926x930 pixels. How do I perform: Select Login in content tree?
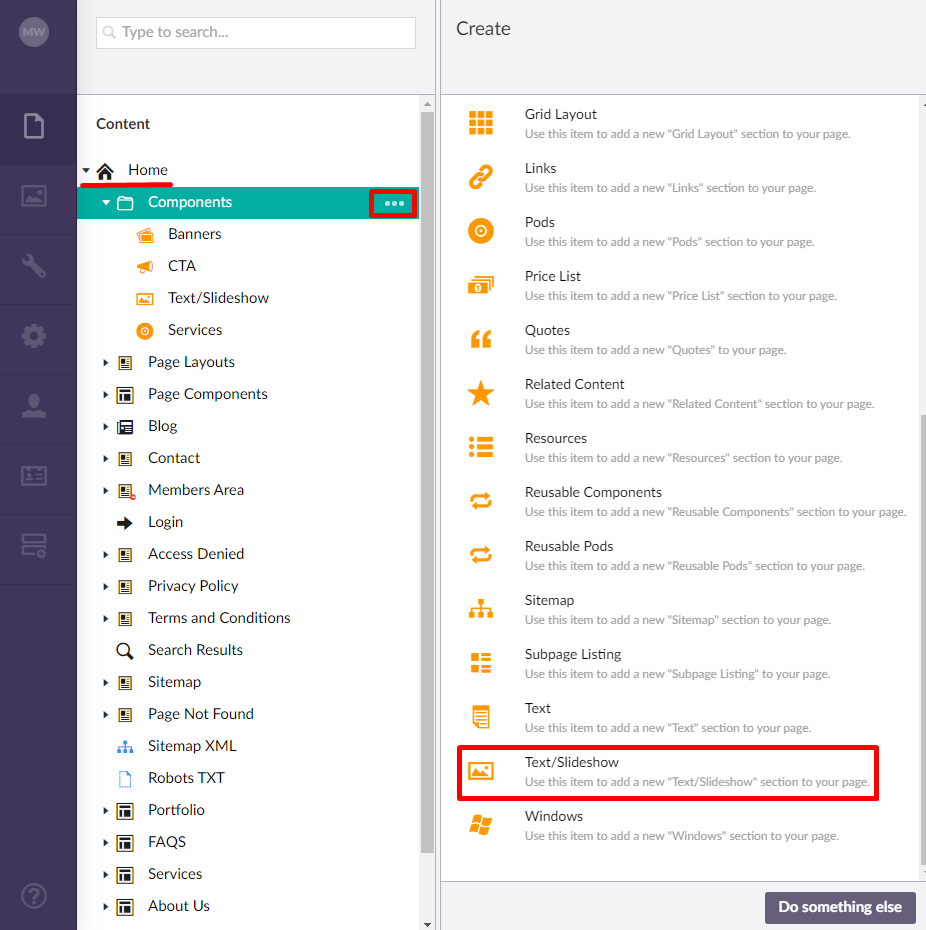click(166, 522)
